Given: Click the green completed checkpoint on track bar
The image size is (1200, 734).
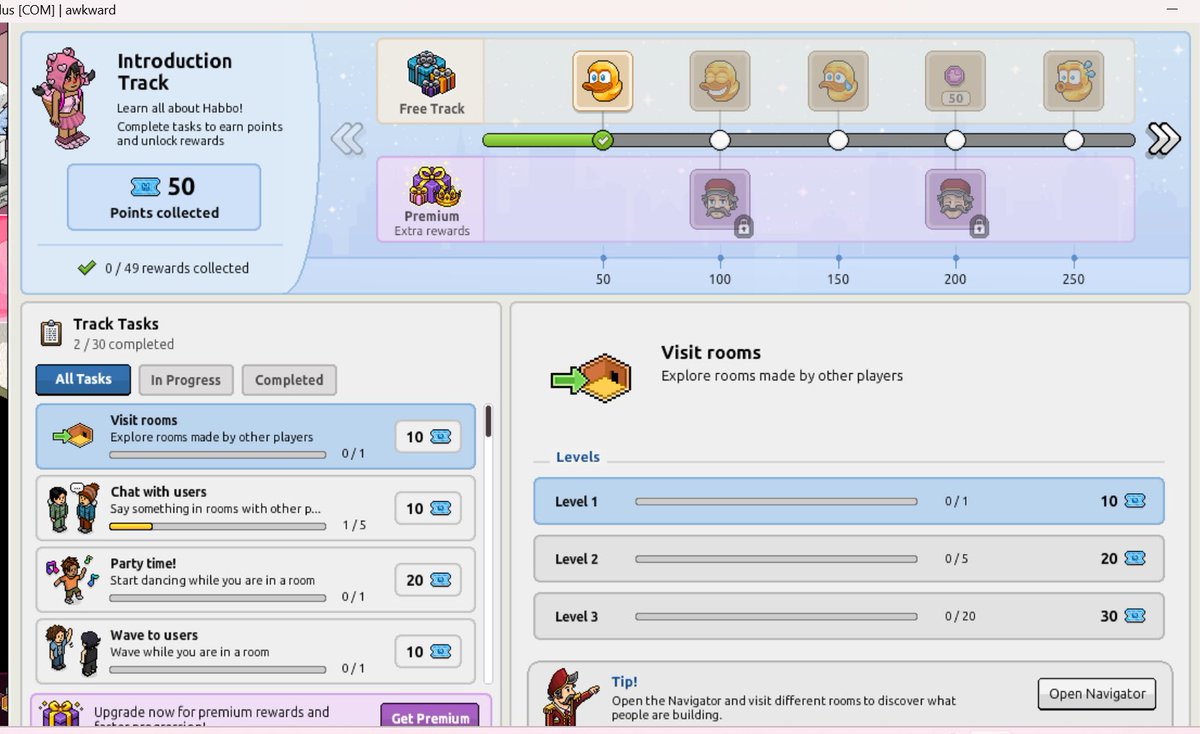Looking at the screenshot, I should click(602, 140).
